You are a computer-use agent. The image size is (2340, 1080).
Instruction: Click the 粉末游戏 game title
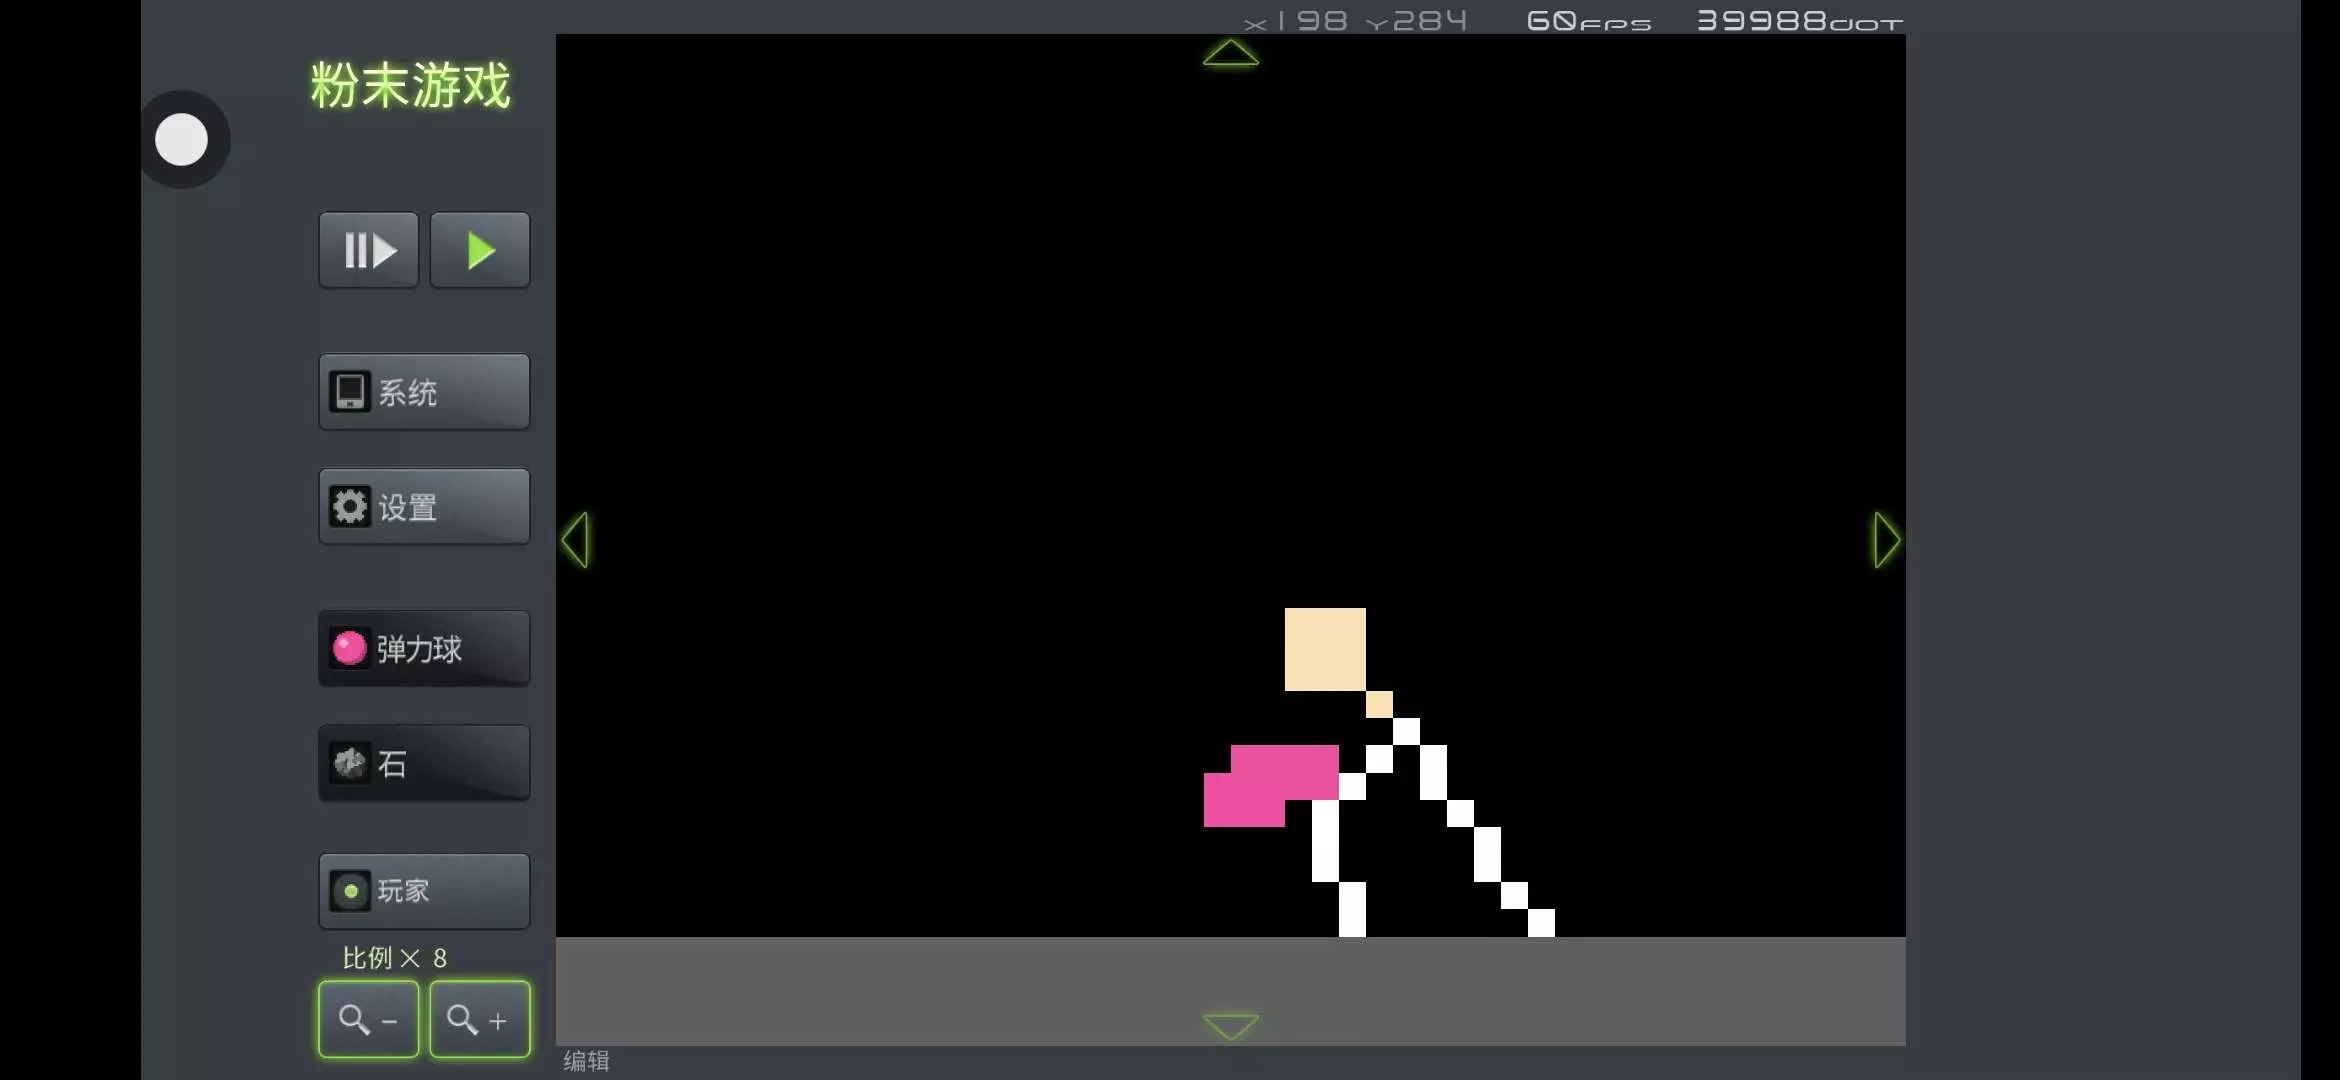(x=410, y=86)
